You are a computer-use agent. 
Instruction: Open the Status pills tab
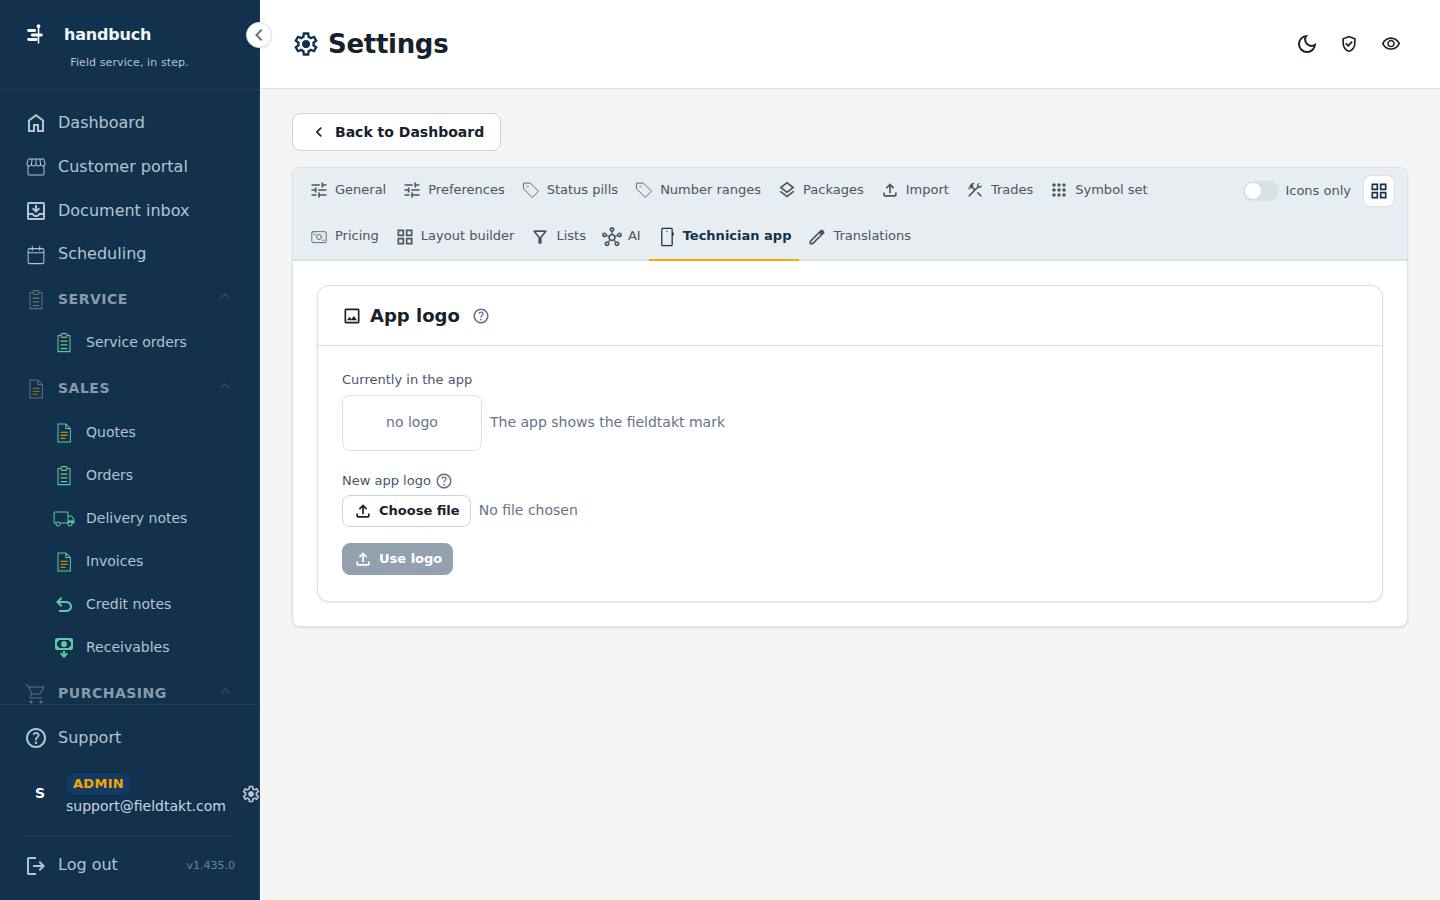[570, 190]
